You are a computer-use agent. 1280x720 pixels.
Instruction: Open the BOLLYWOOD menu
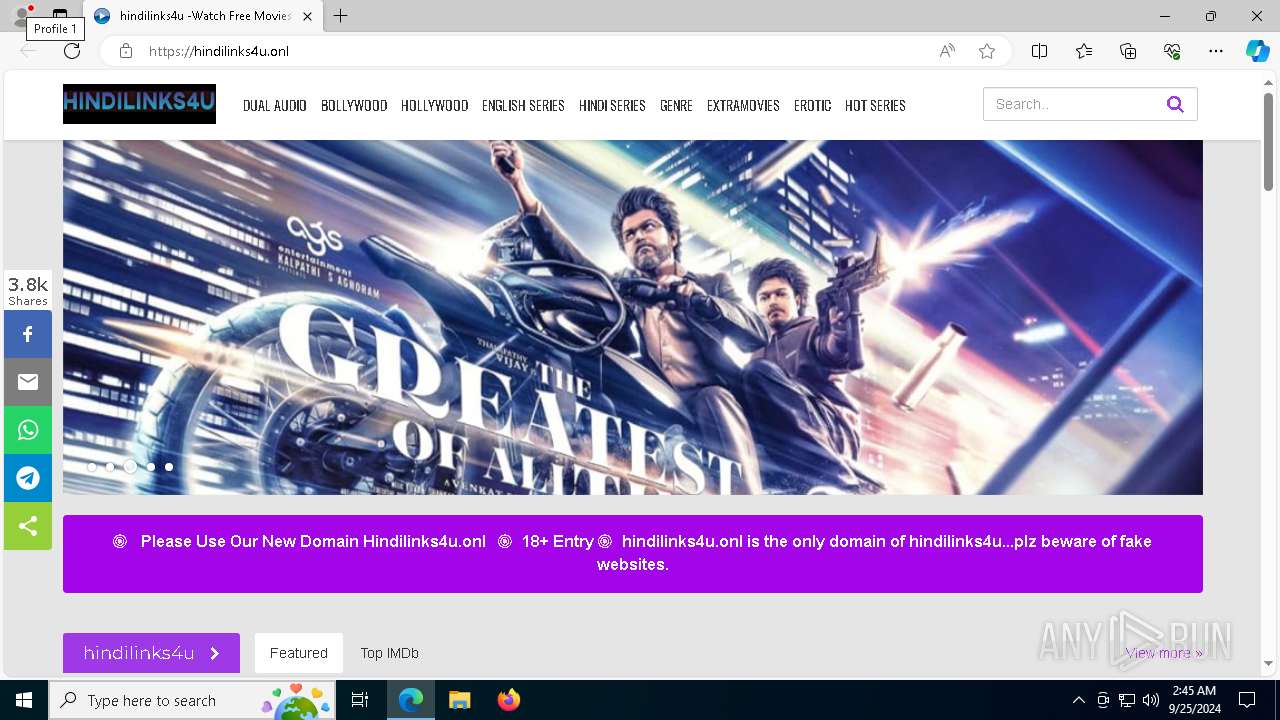tap(354, 105)
